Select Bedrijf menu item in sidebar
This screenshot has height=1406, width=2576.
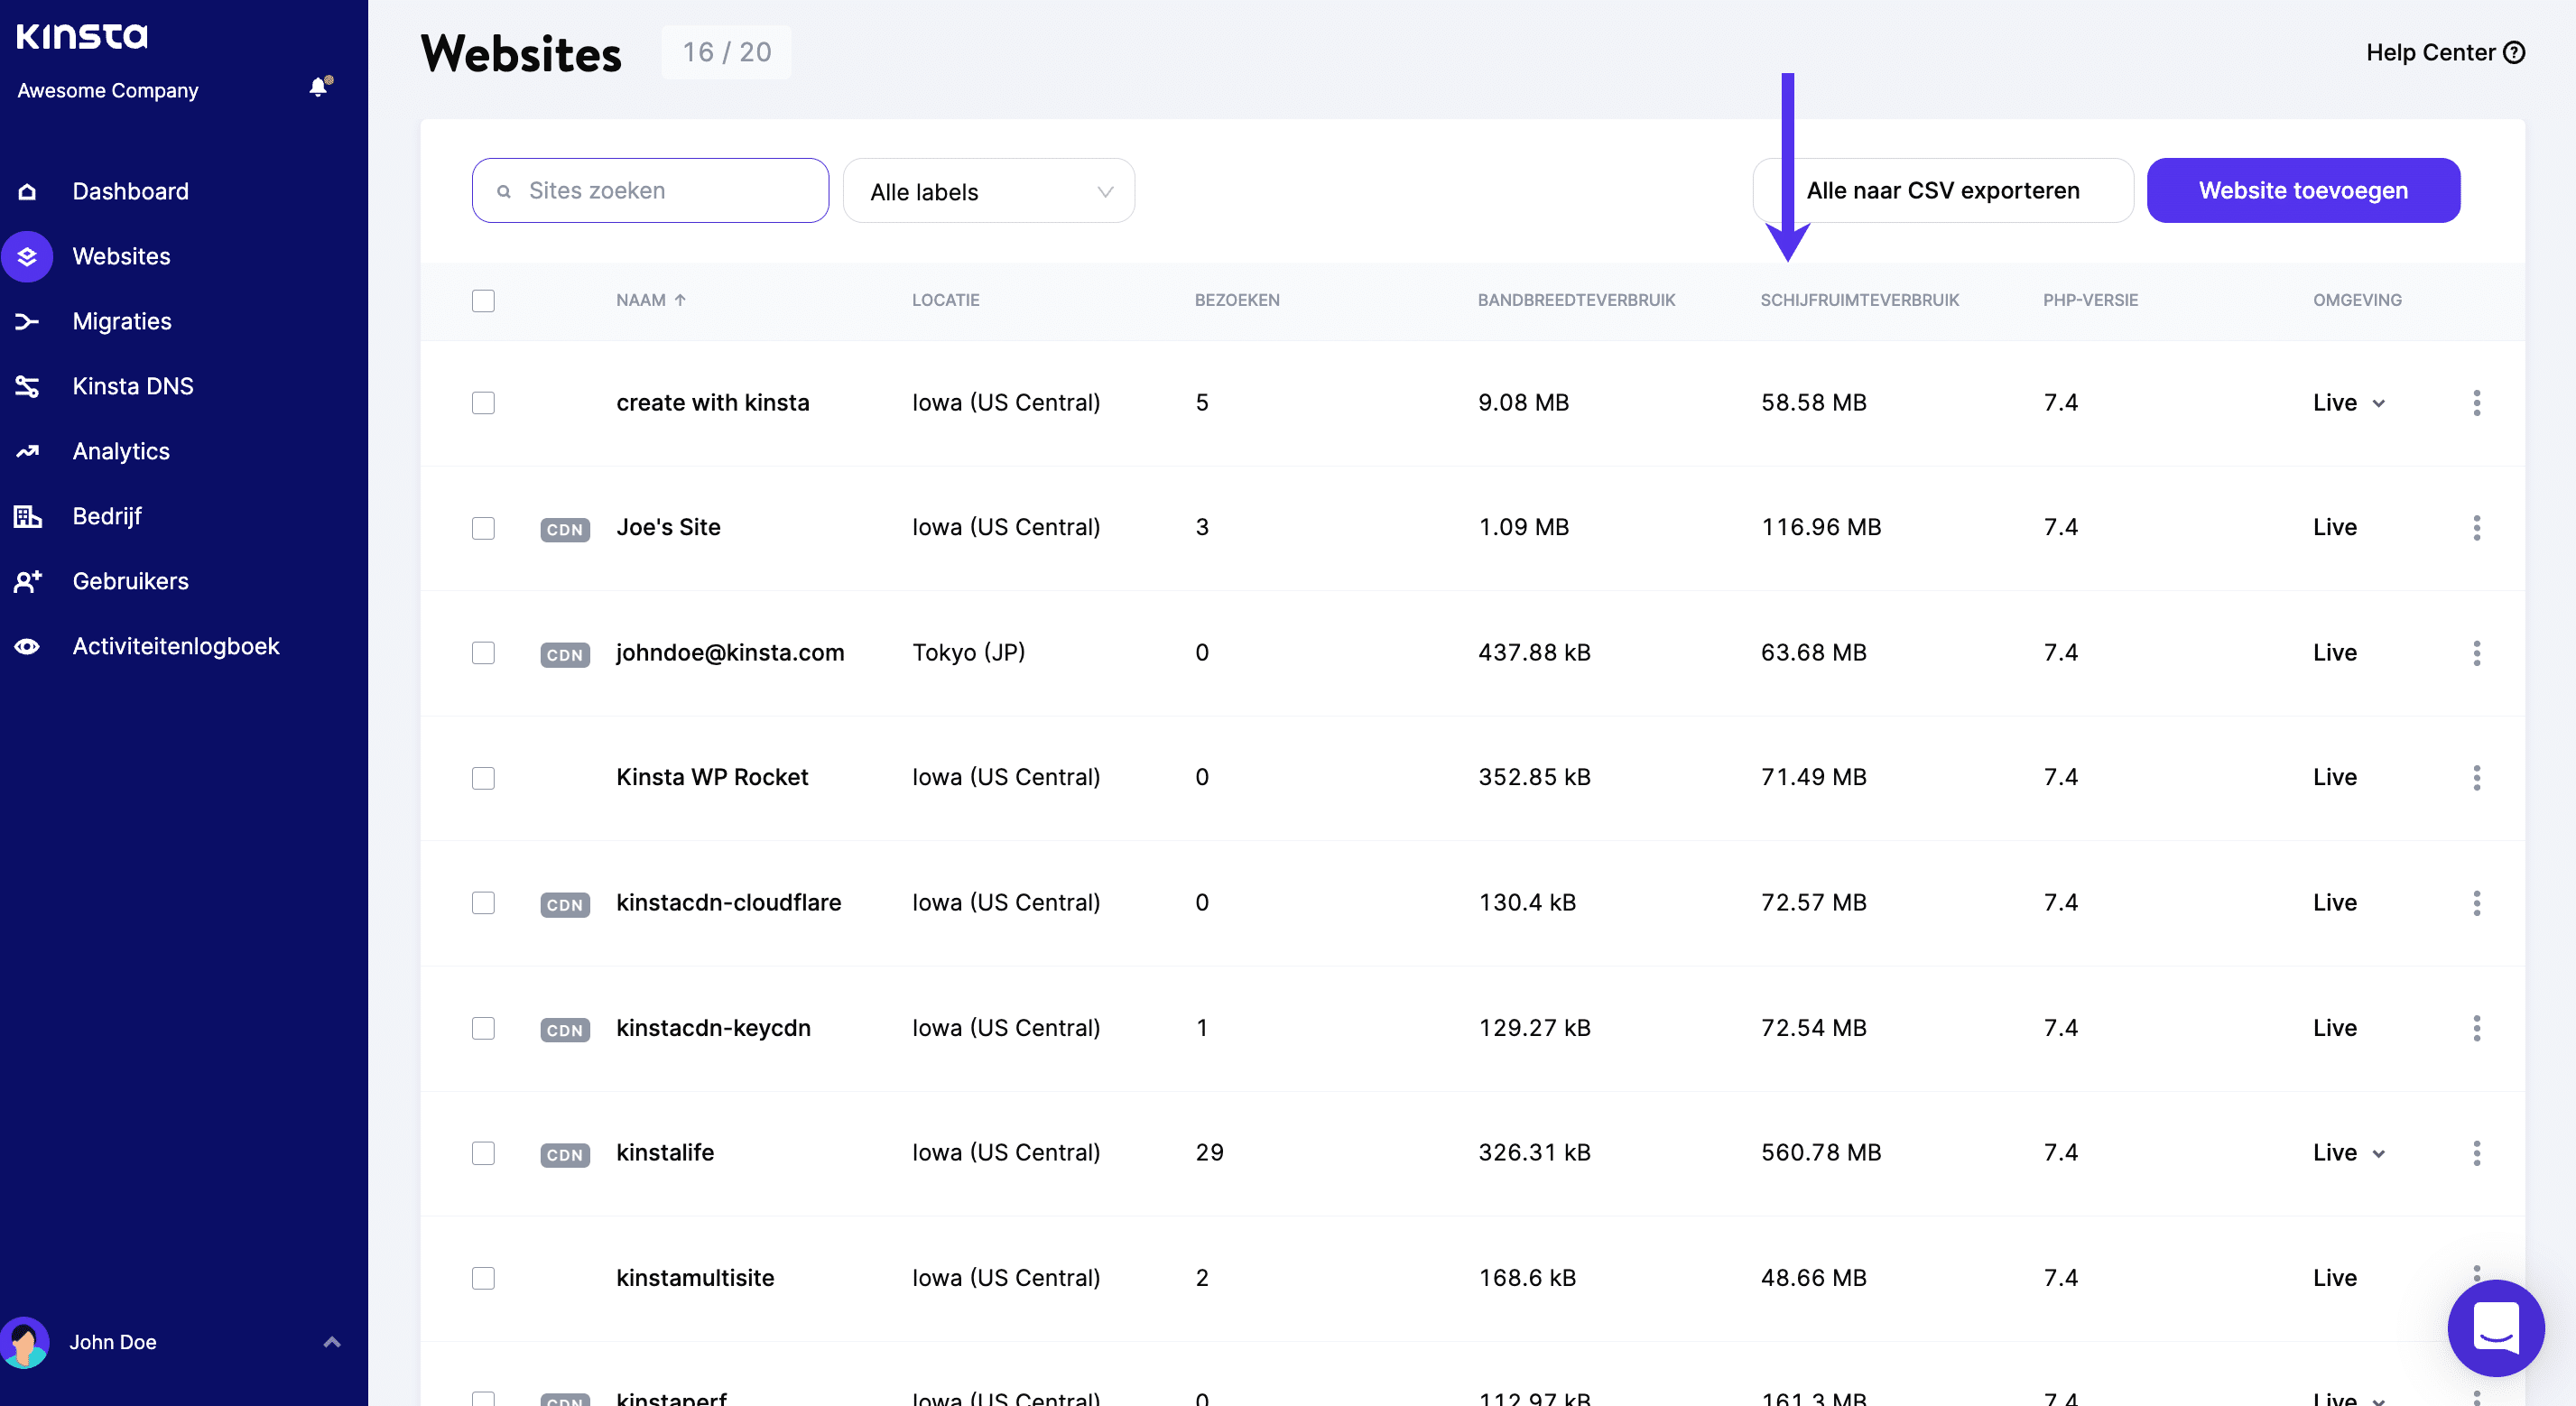[106, 514]
